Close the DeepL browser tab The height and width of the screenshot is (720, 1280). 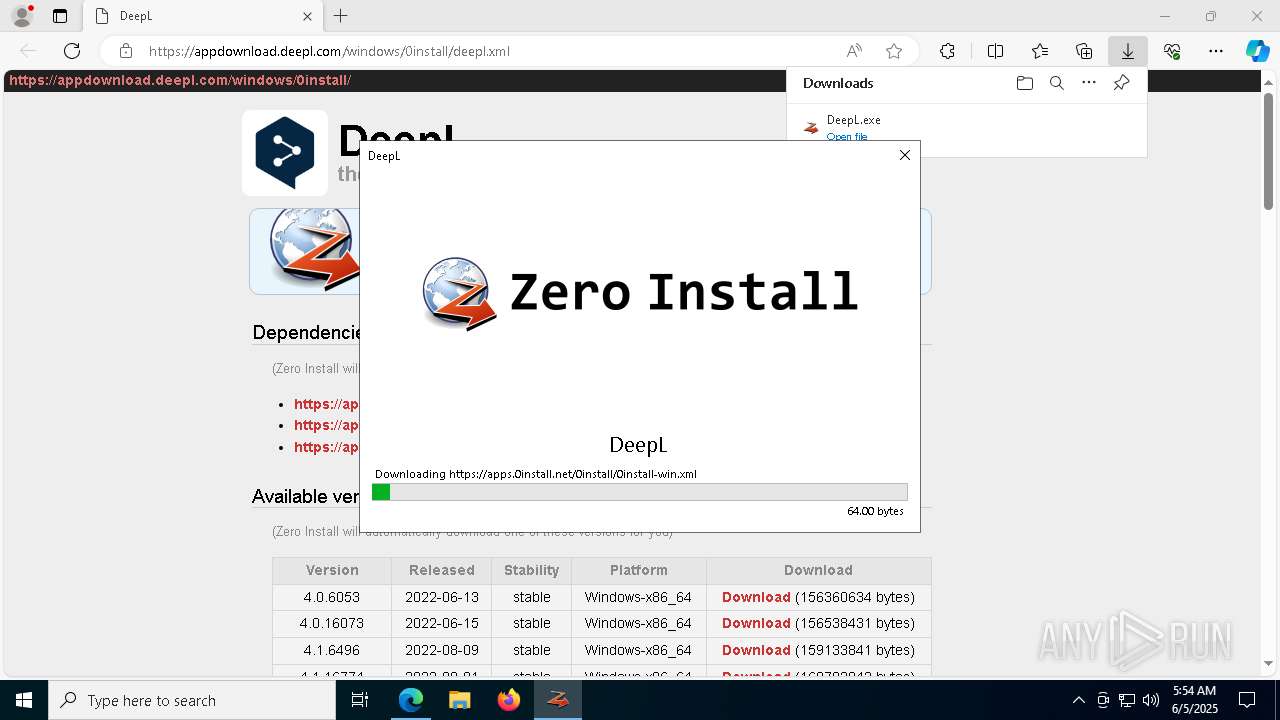click(x=307, y=16)
